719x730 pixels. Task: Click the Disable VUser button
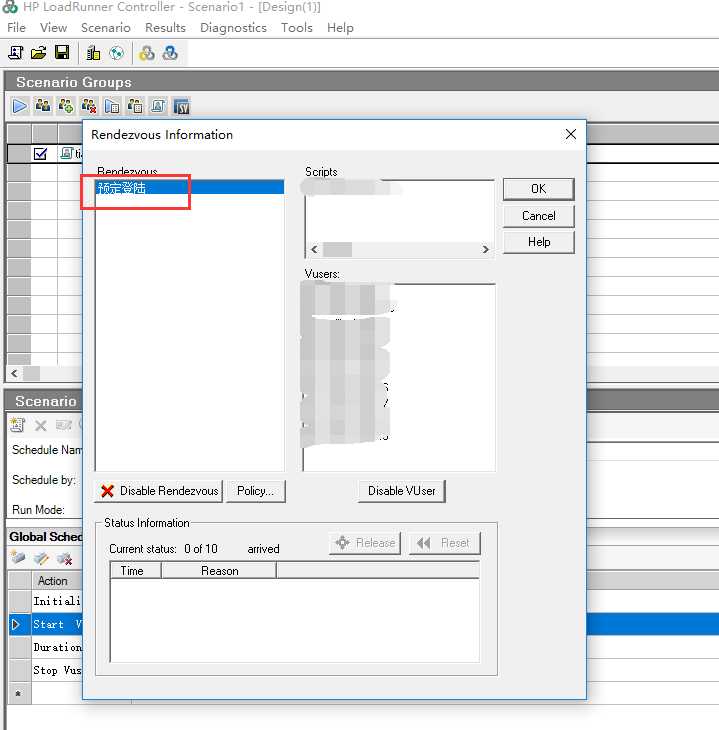401,491
